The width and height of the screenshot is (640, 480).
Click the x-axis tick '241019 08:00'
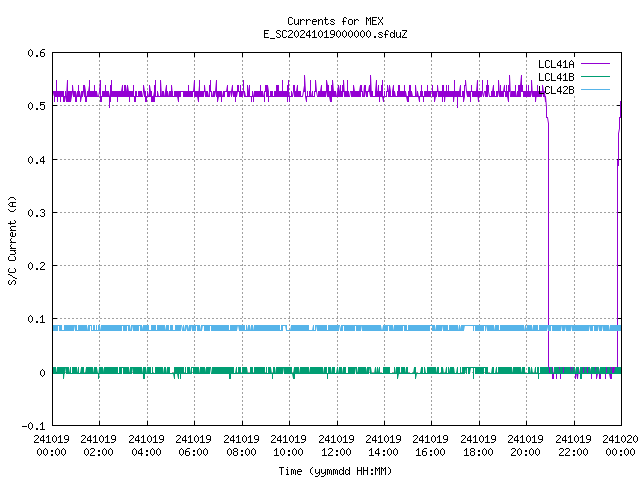(x=242, y=445)
